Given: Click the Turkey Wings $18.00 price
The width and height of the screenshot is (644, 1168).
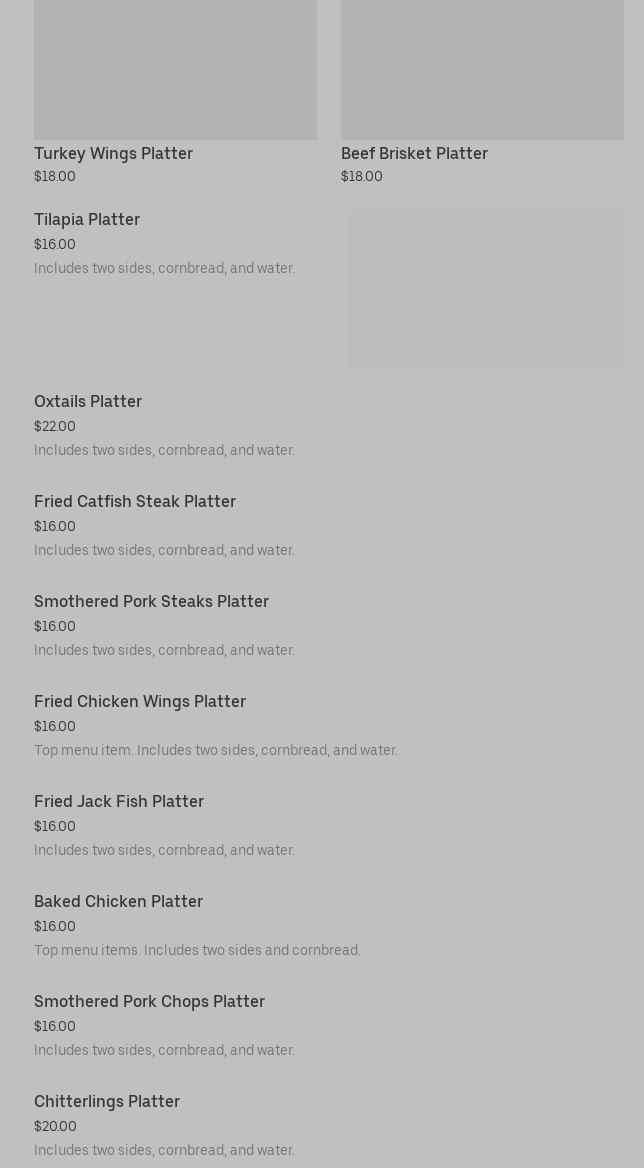Looking at the screenshot, I should click(55, 176).
